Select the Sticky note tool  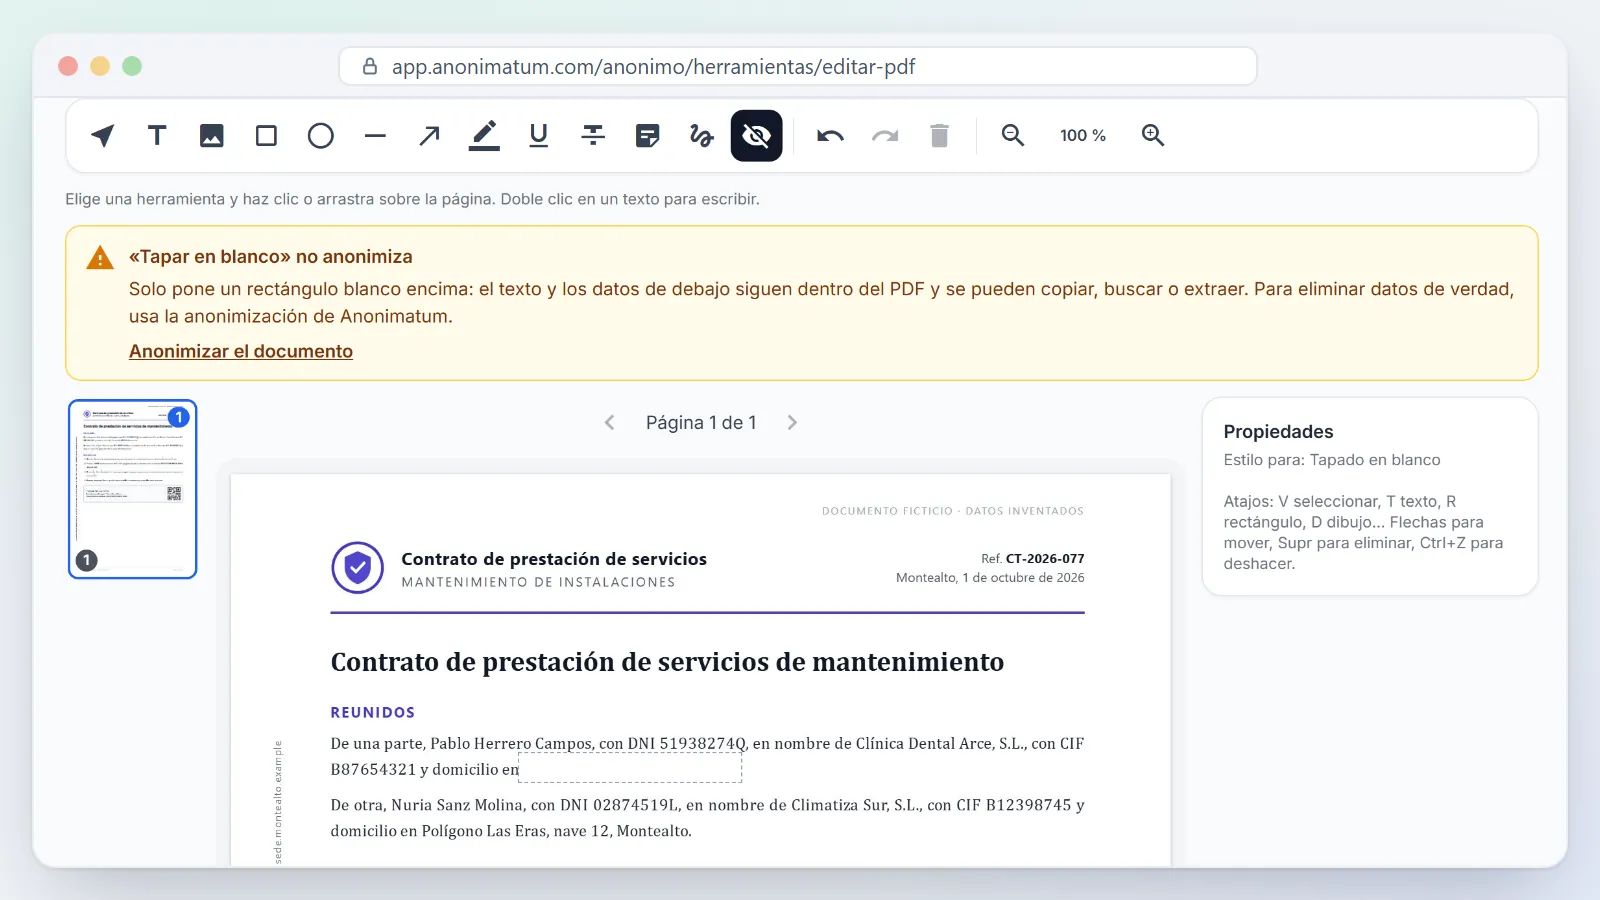[648, 136]
